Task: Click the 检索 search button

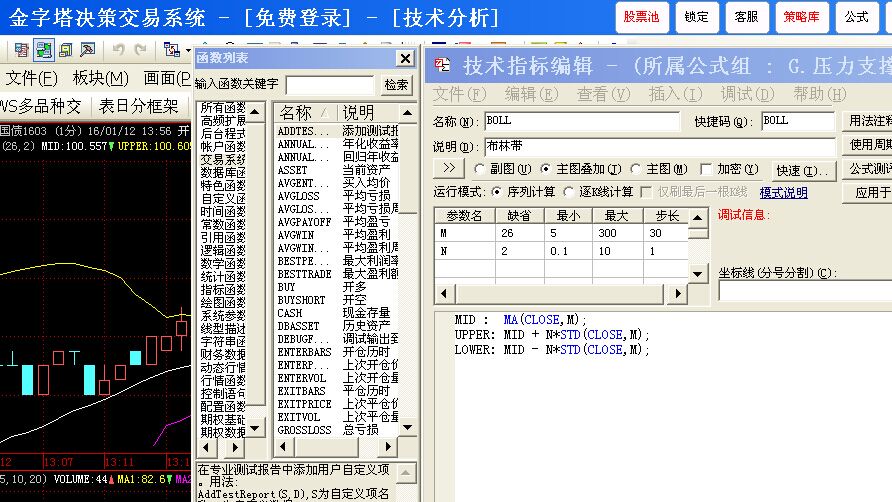Action: [x=396, y=85]
